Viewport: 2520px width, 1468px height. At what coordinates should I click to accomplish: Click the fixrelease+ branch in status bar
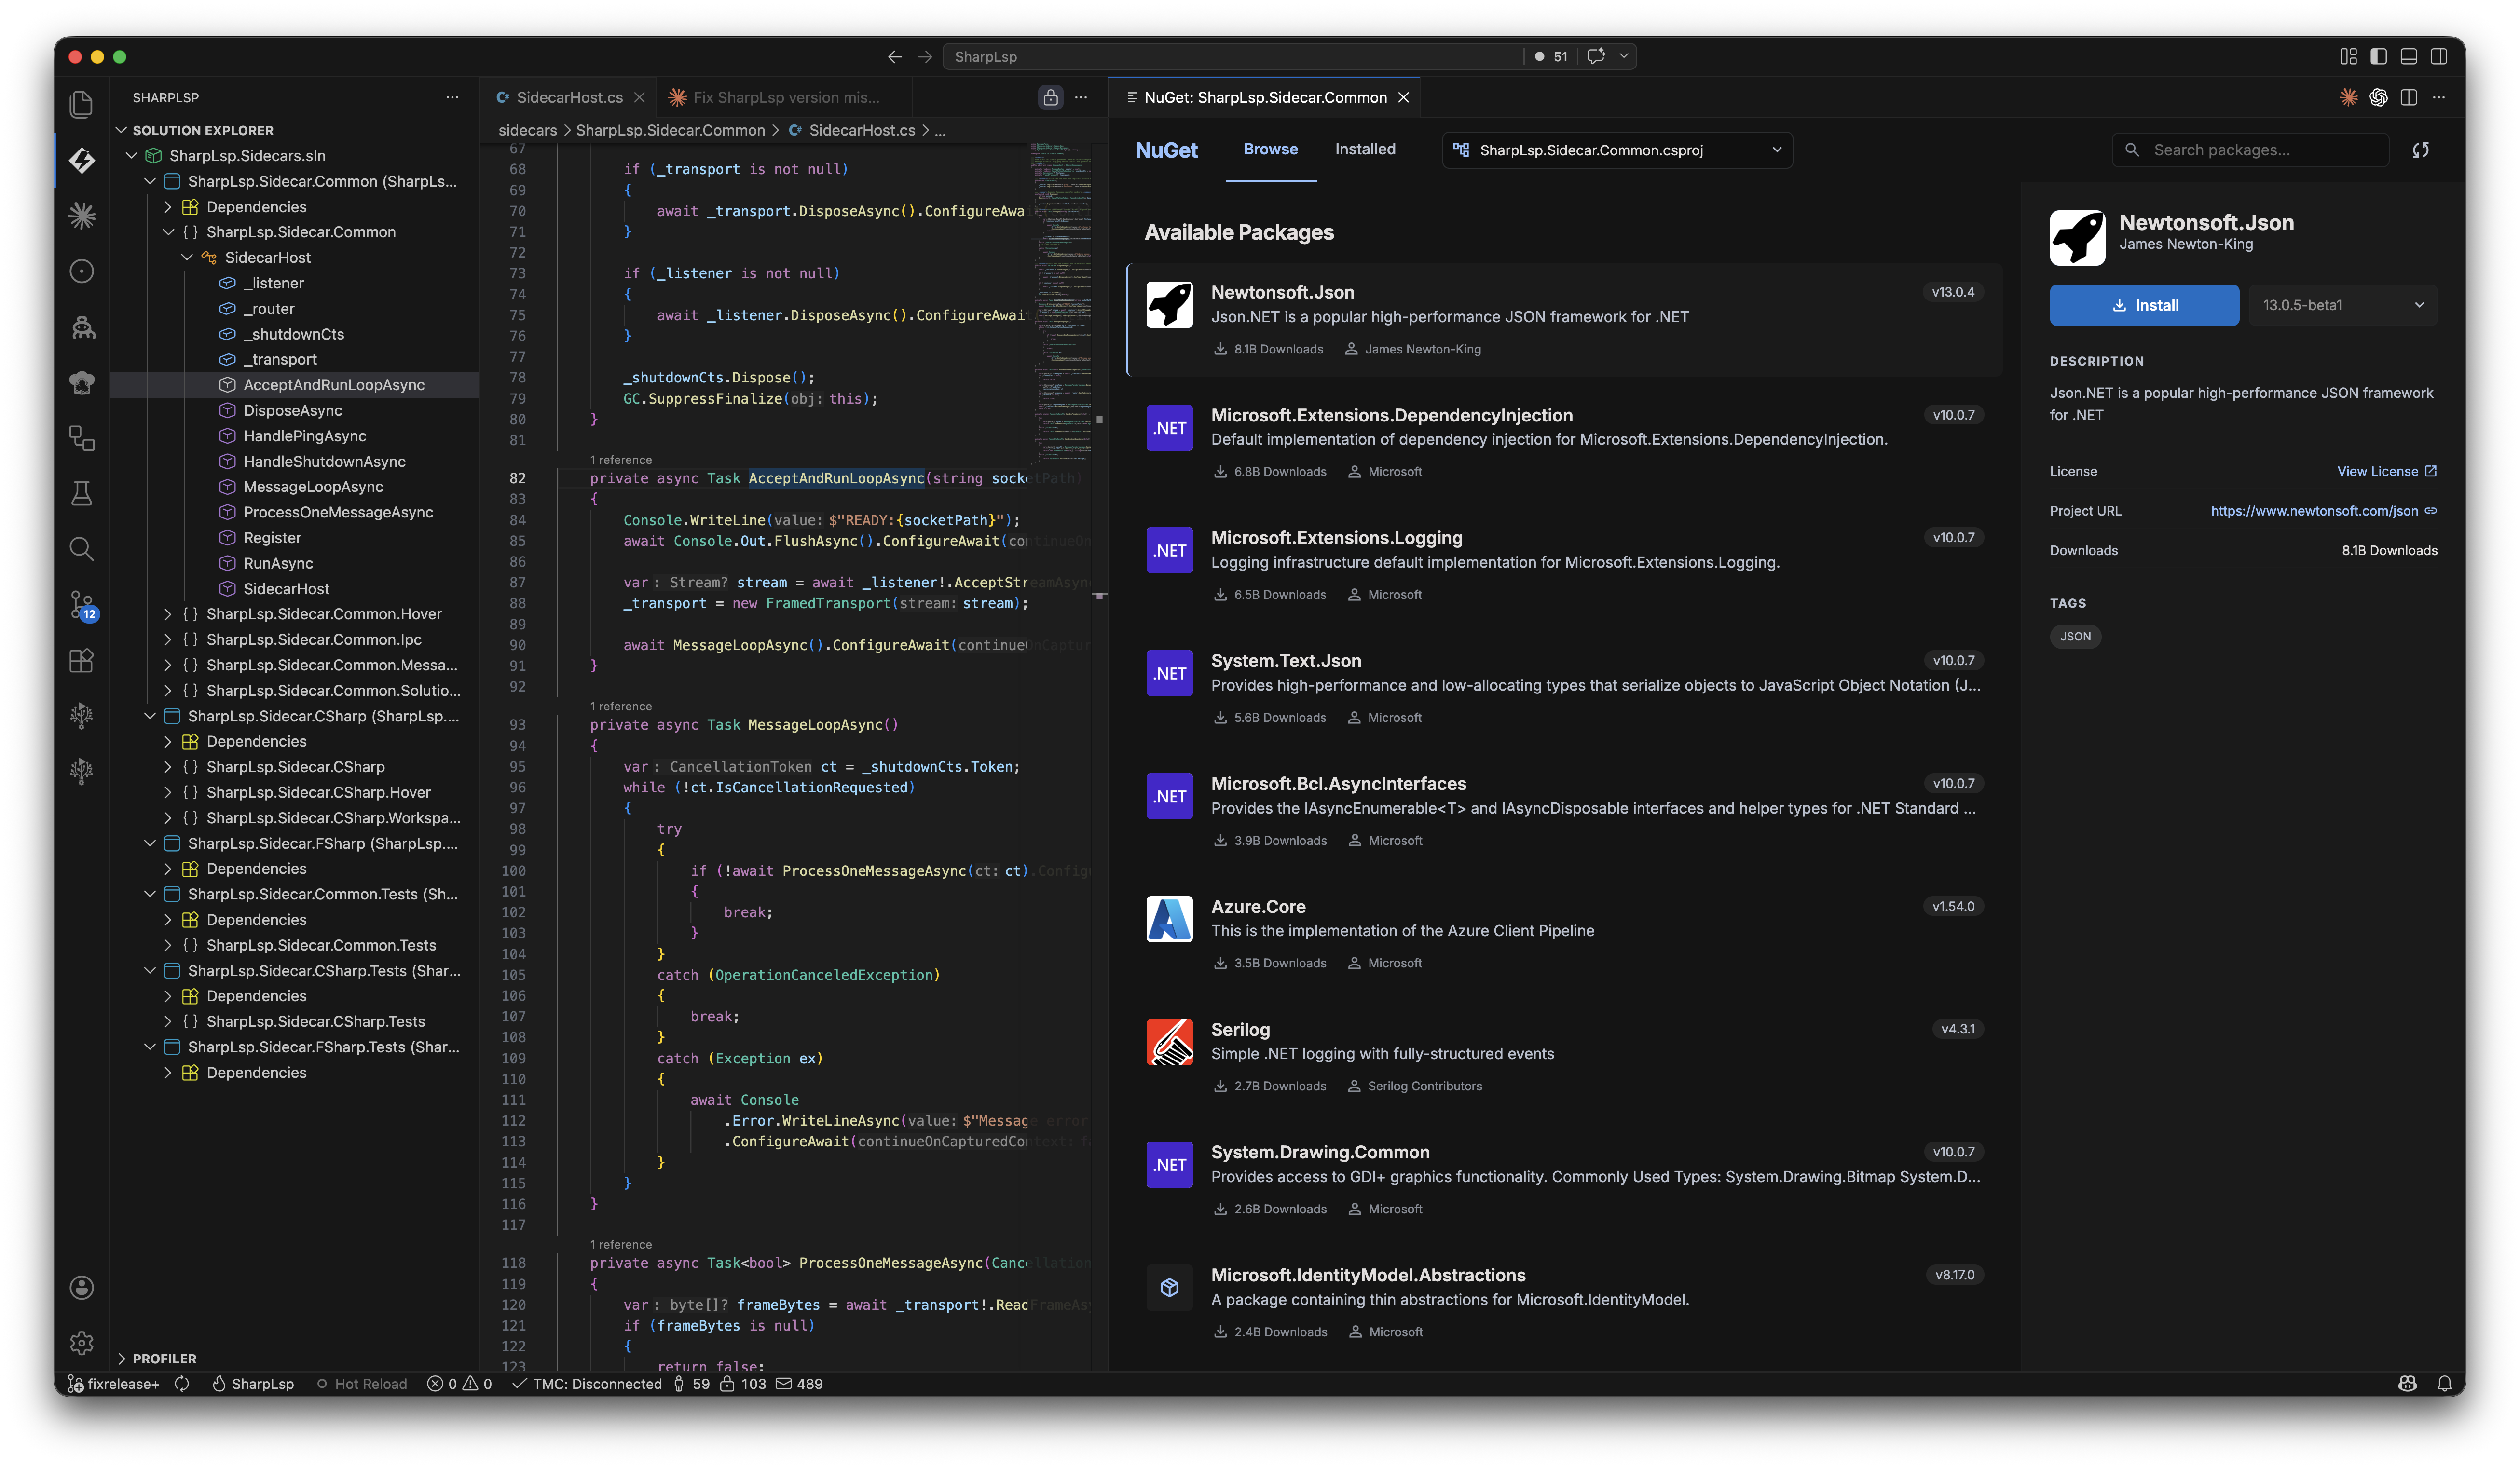click(x=114, y=1384)
